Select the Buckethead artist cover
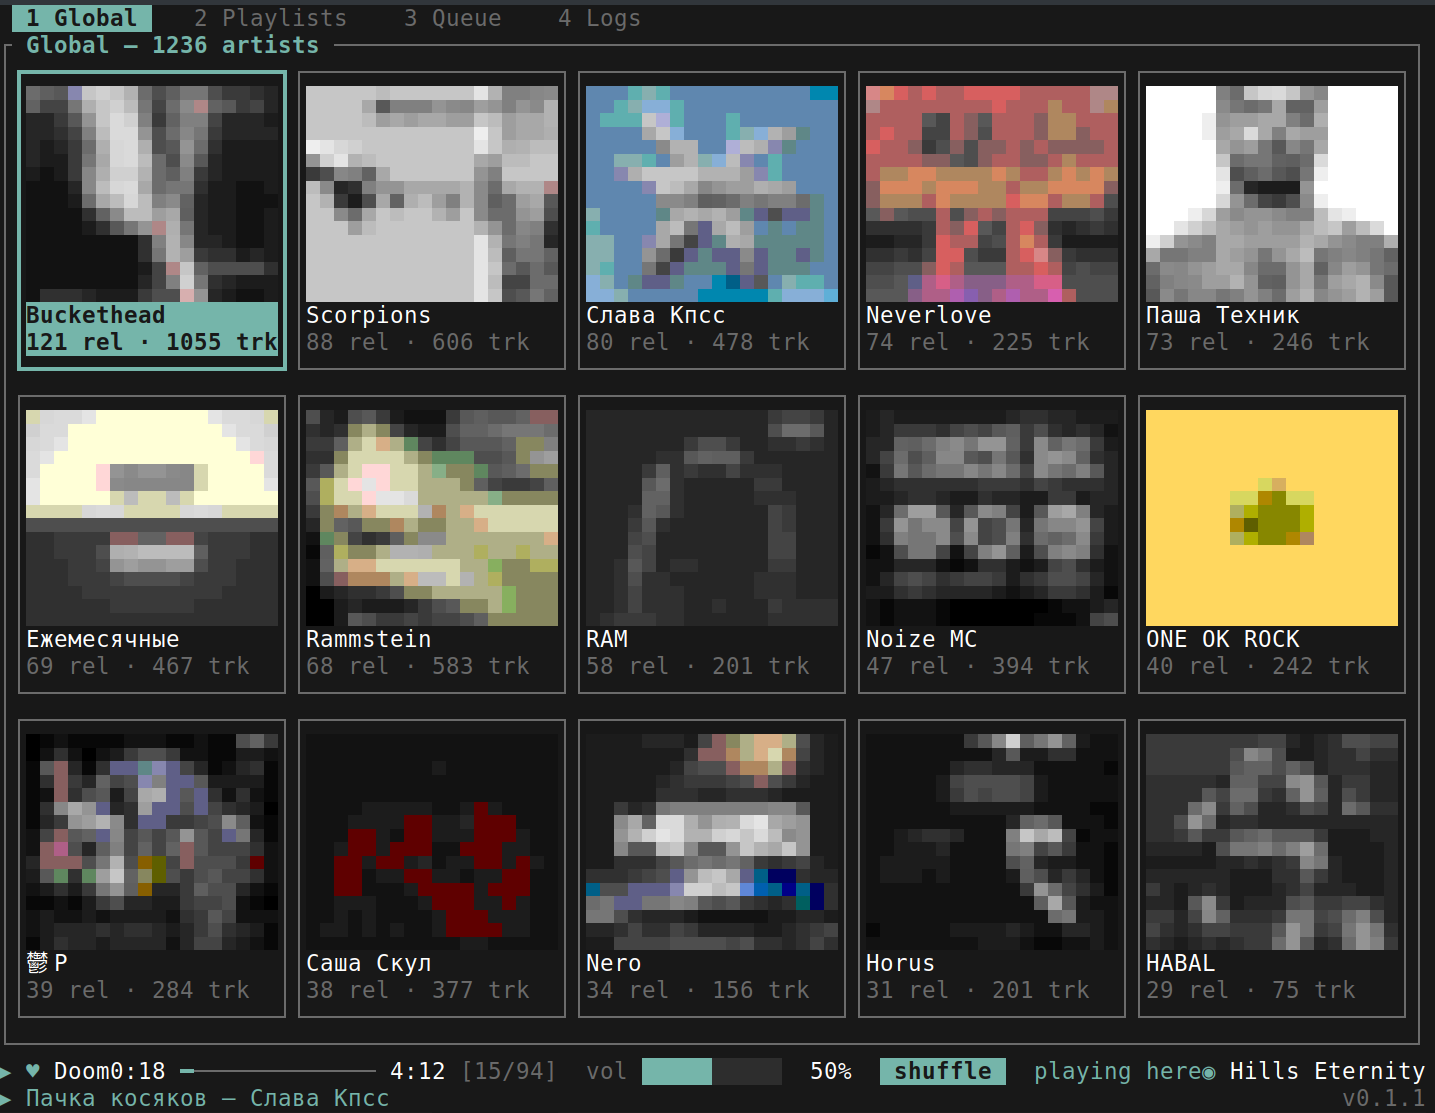This screenshot has height=1113, width=1435. point(152,194)
